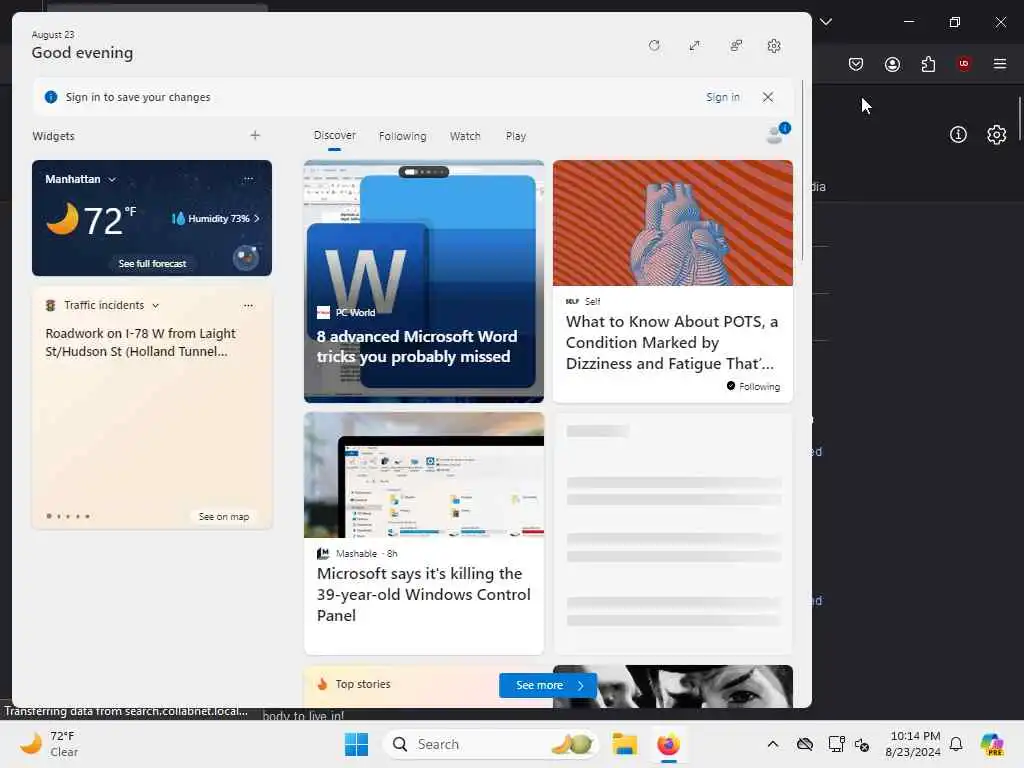
Task: Click the taskbar Search box
Action: tap(490, 744)
